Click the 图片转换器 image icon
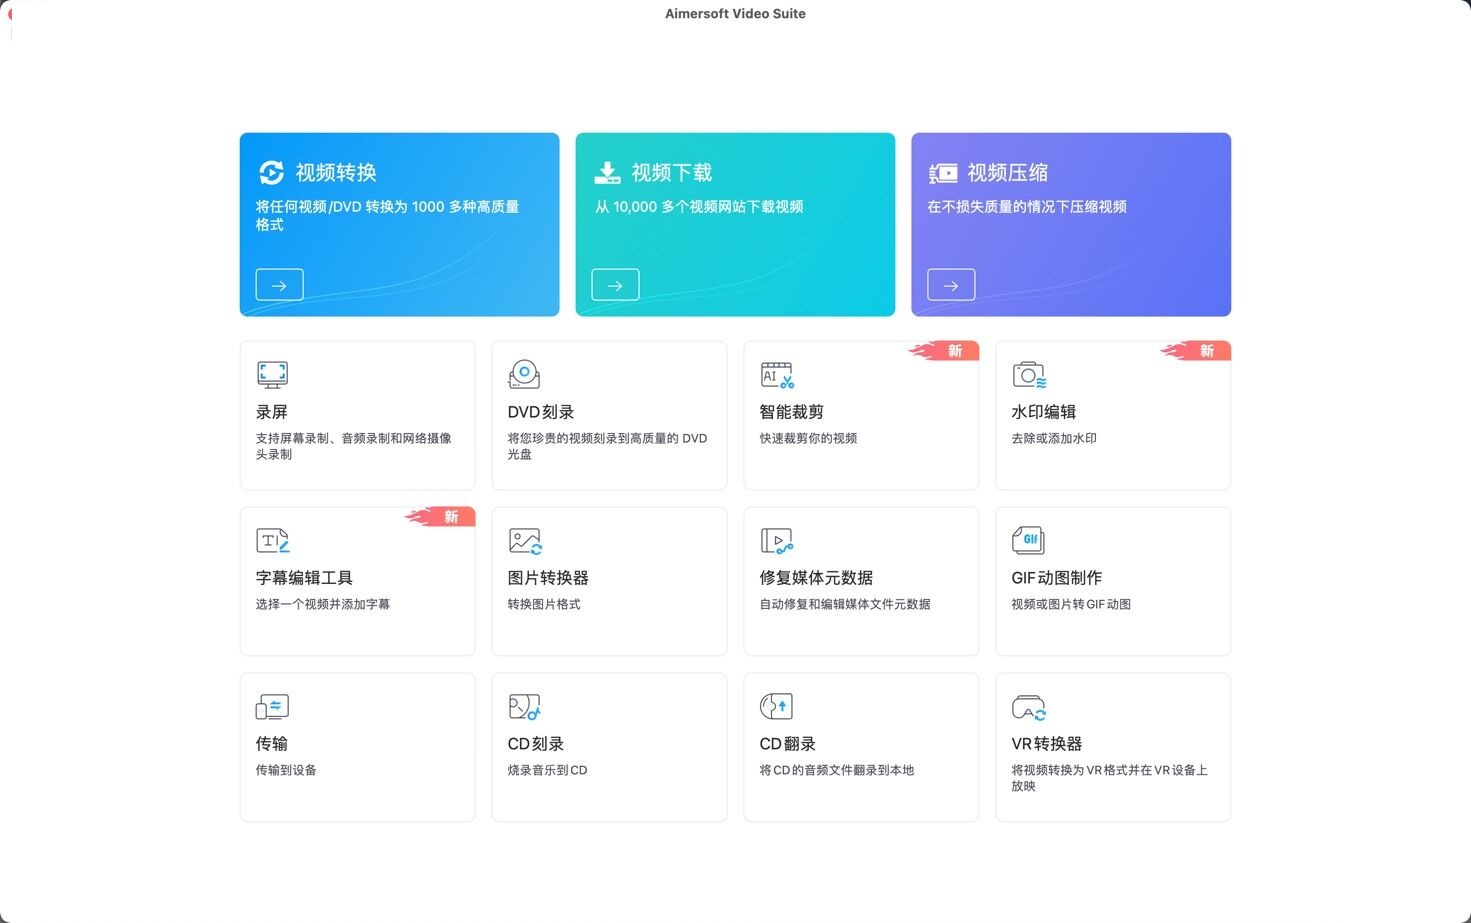1471x923 pixels. (x=525, y=541)
